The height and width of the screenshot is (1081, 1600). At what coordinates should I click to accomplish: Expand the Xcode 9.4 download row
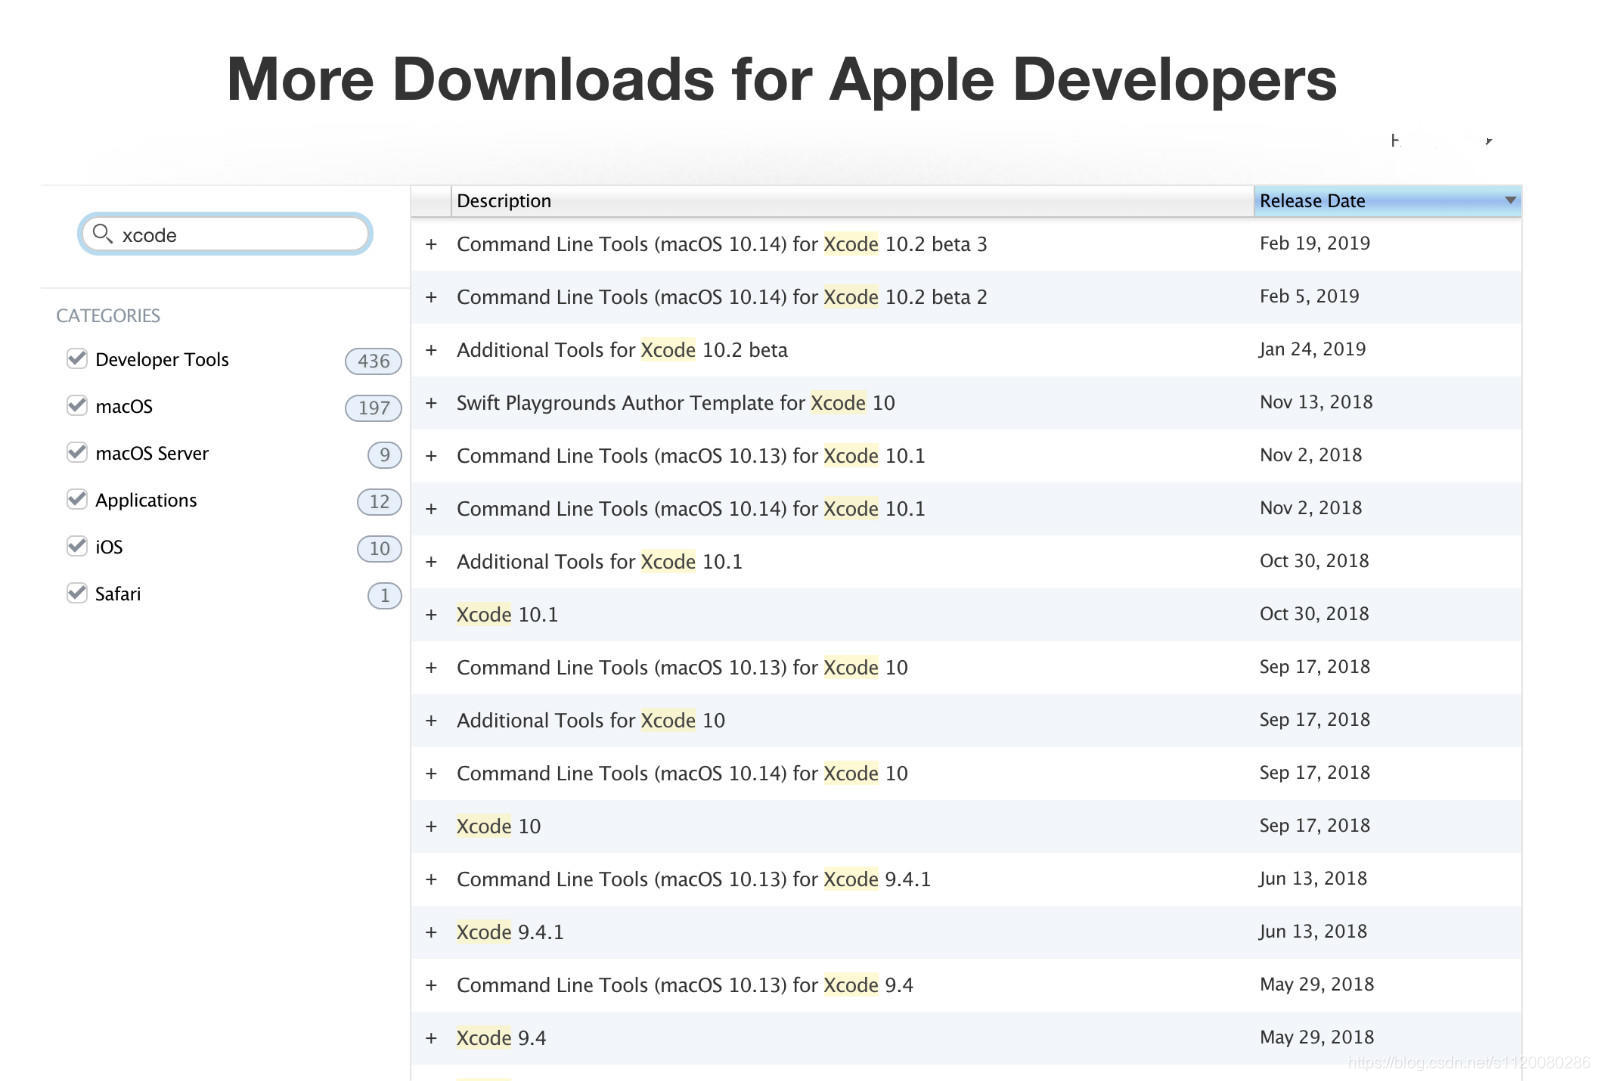pyautogui.click(x=431, y=1039)
